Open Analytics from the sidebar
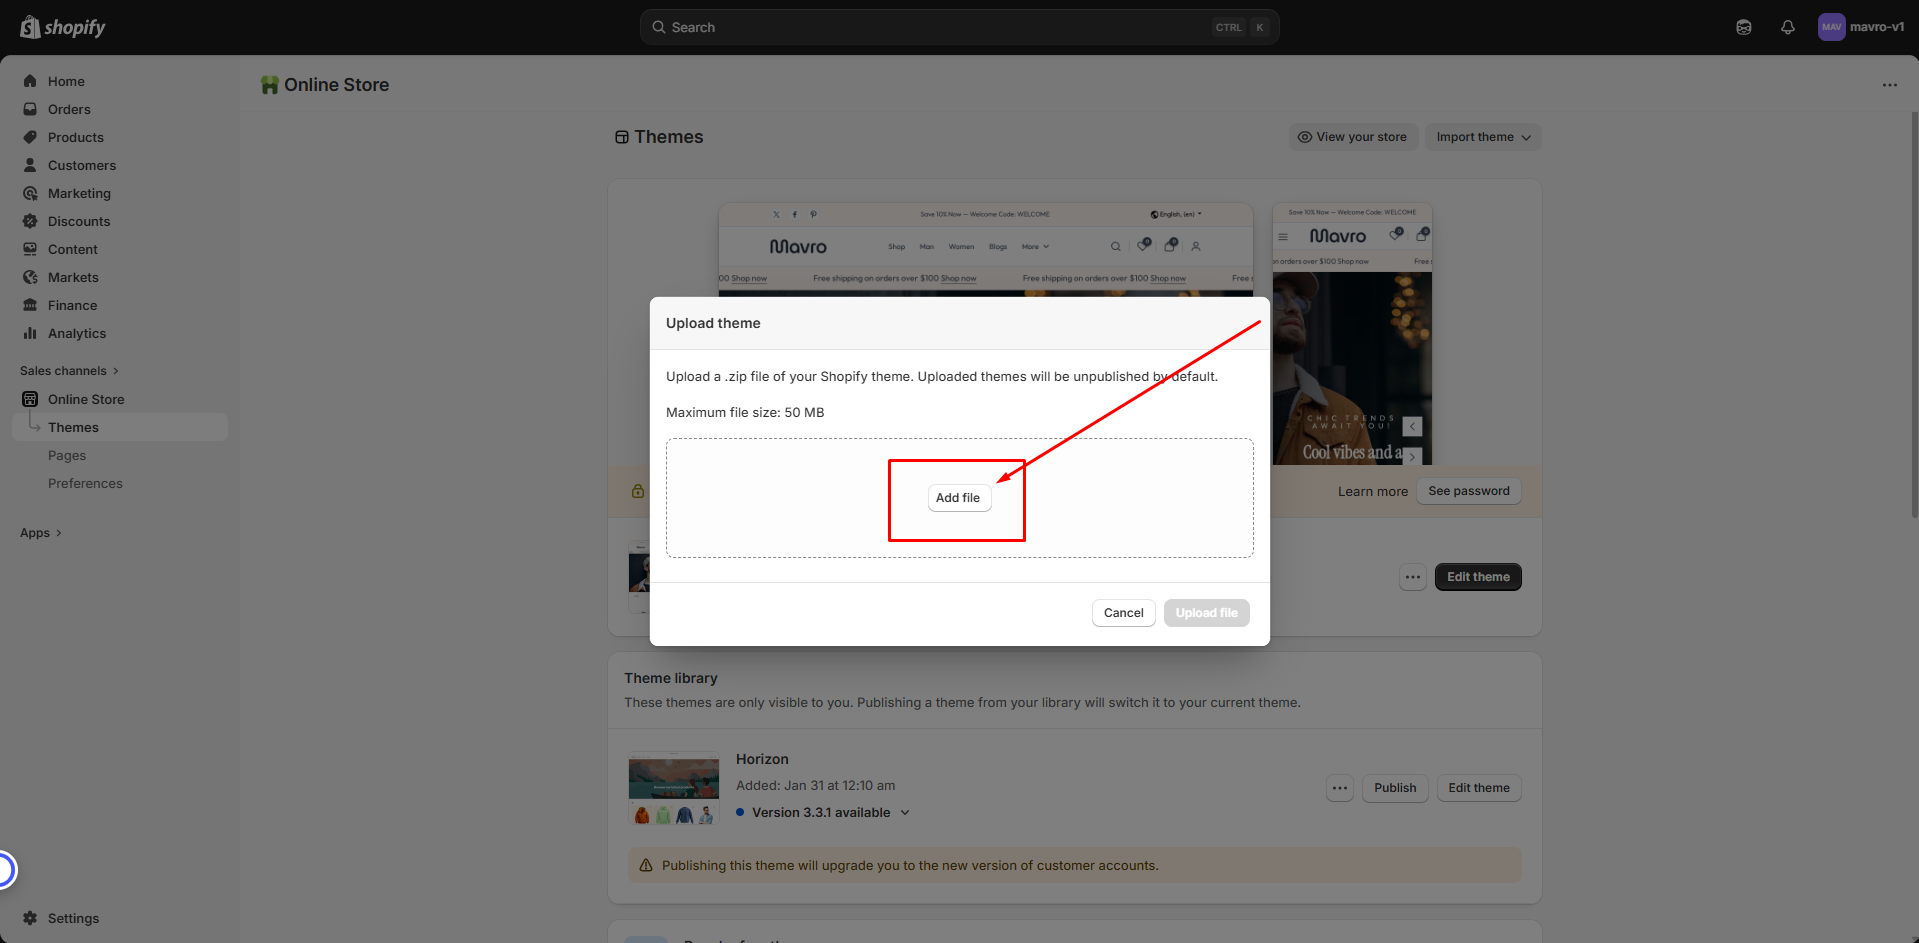1919x943 pixels. pyautogui.click(x=77, y=333)
